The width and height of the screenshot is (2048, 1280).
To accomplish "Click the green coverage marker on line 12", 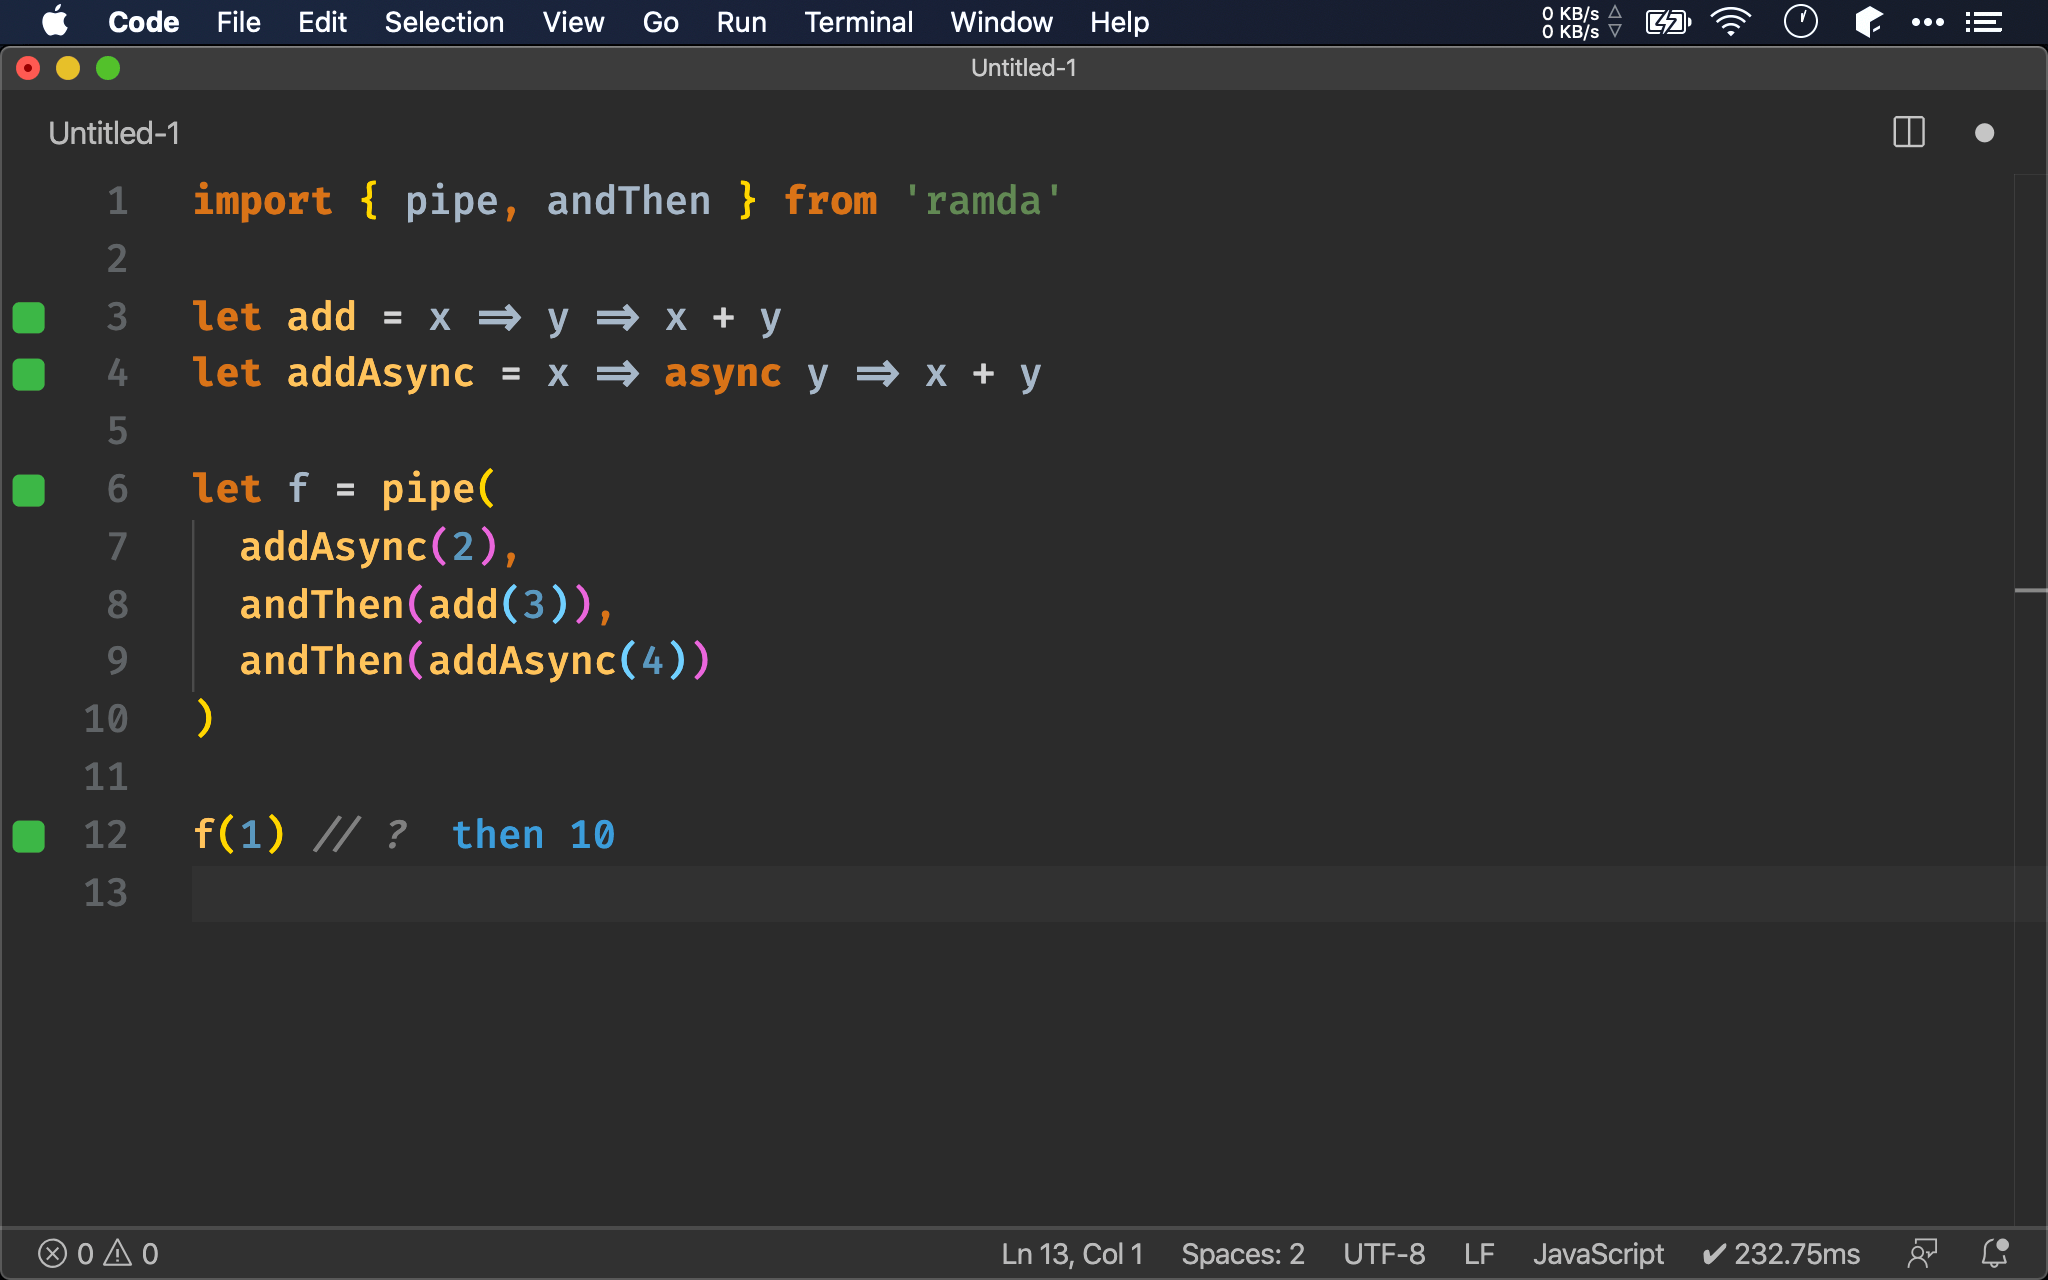I will [x=29, y=836].
